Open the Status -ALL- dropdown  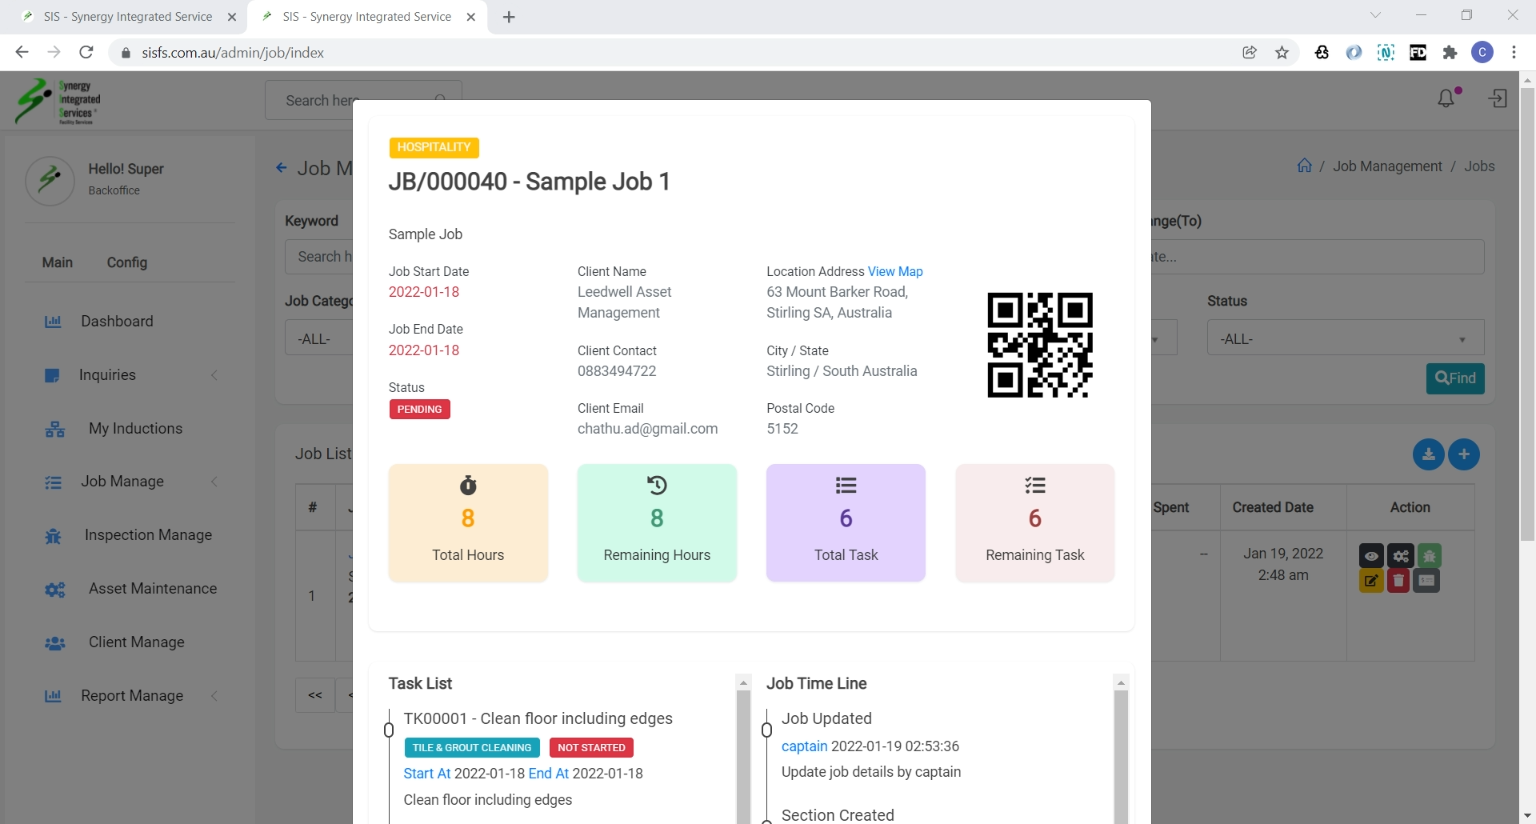point(1344,339)
